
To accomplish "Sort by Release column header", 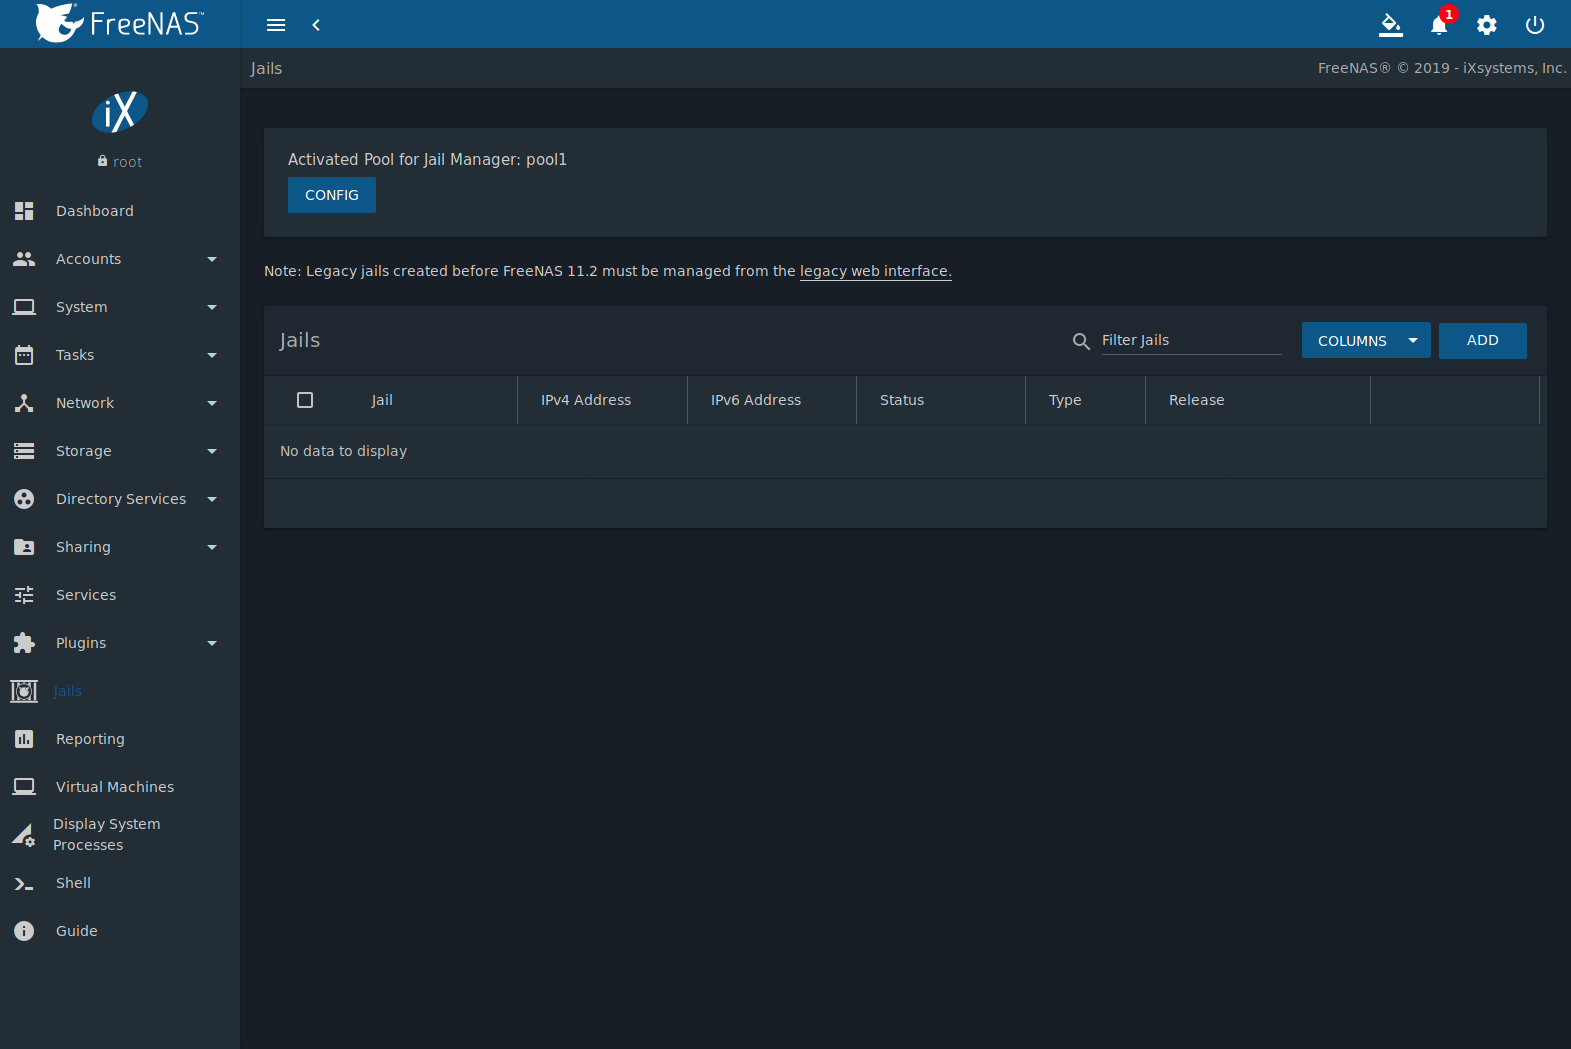I will click(x=1197, y=400).
